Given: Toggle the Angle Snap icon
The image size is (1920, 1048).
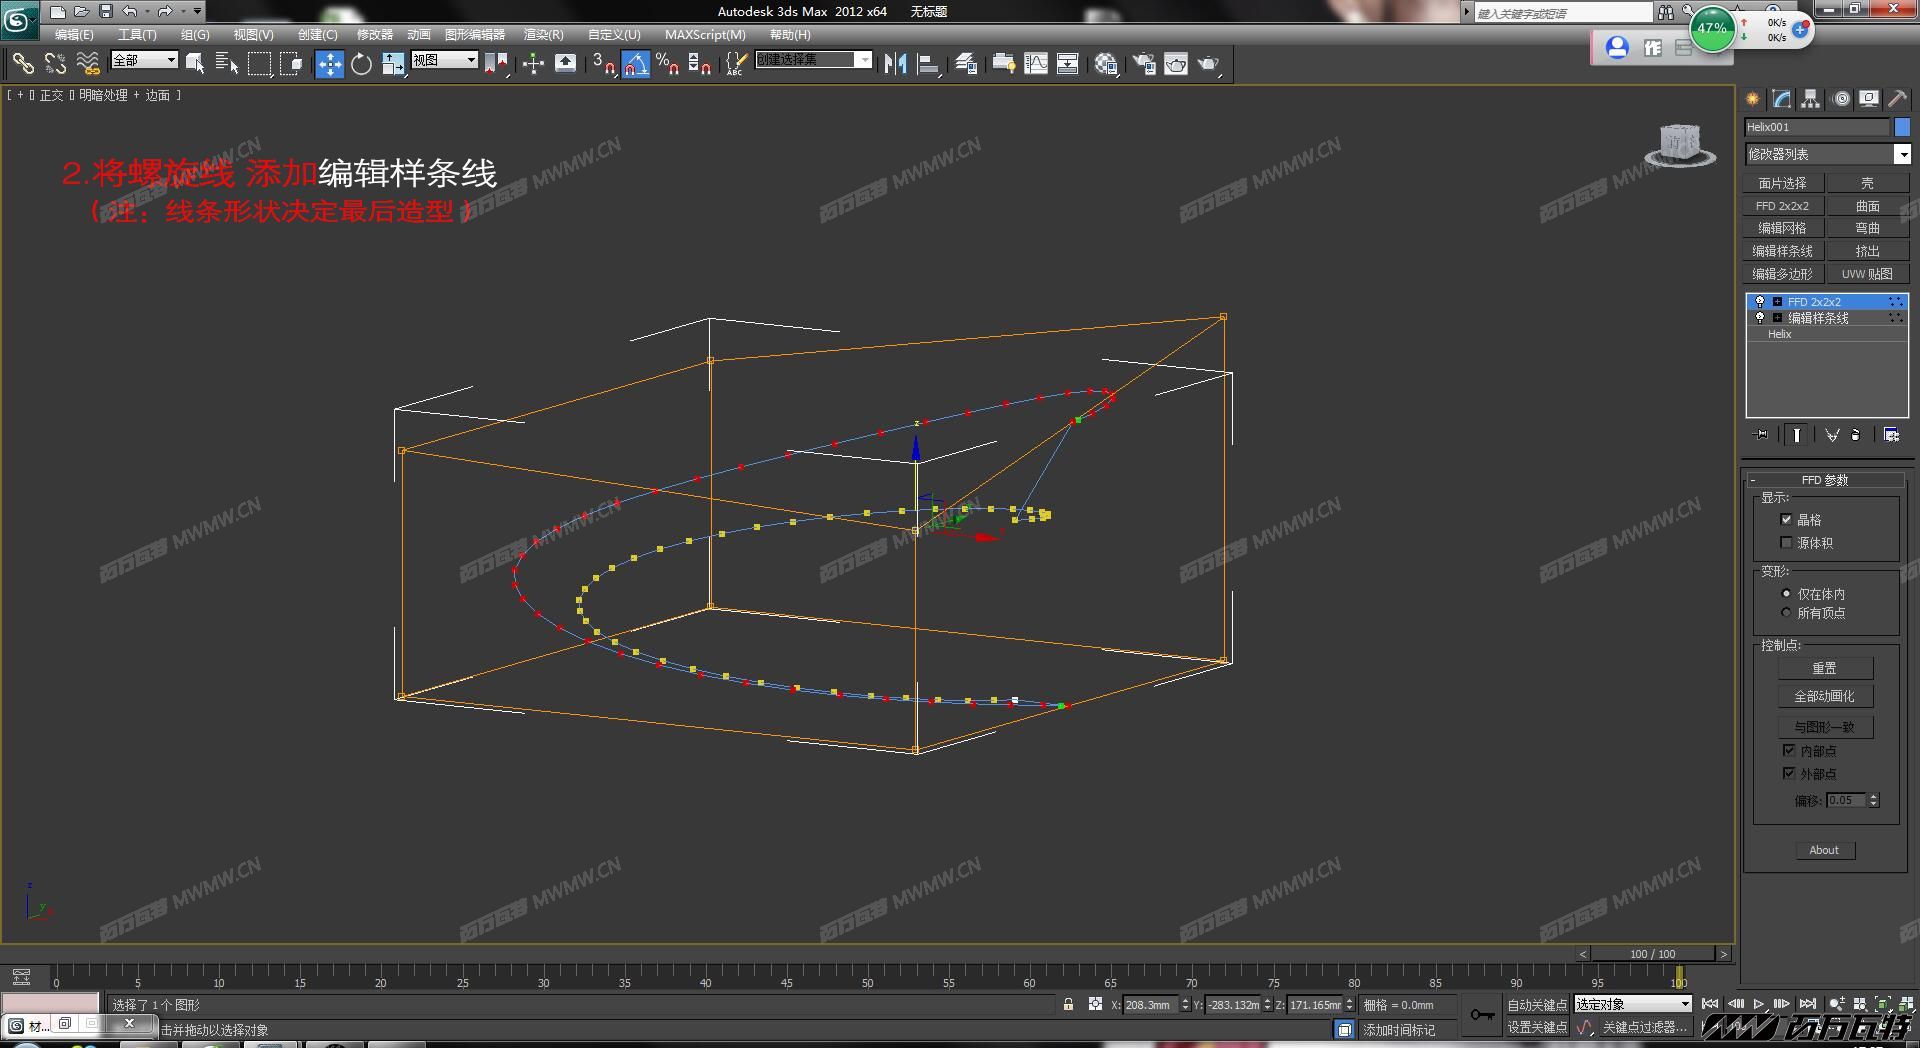Looking at the screenshot, I should click(635, 64).
